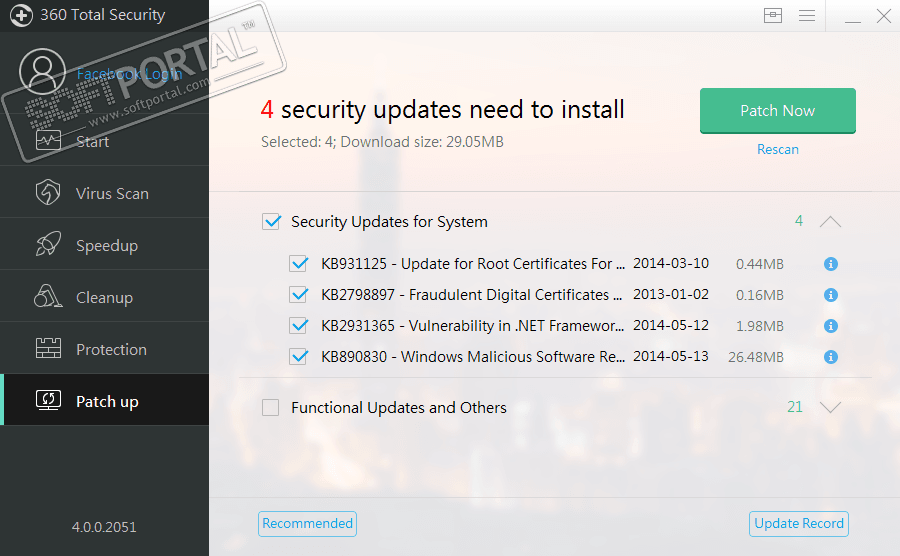Expand the Functional Updates and Others section
The height and width of the screenshot is (556, 900).
point(830,407)
